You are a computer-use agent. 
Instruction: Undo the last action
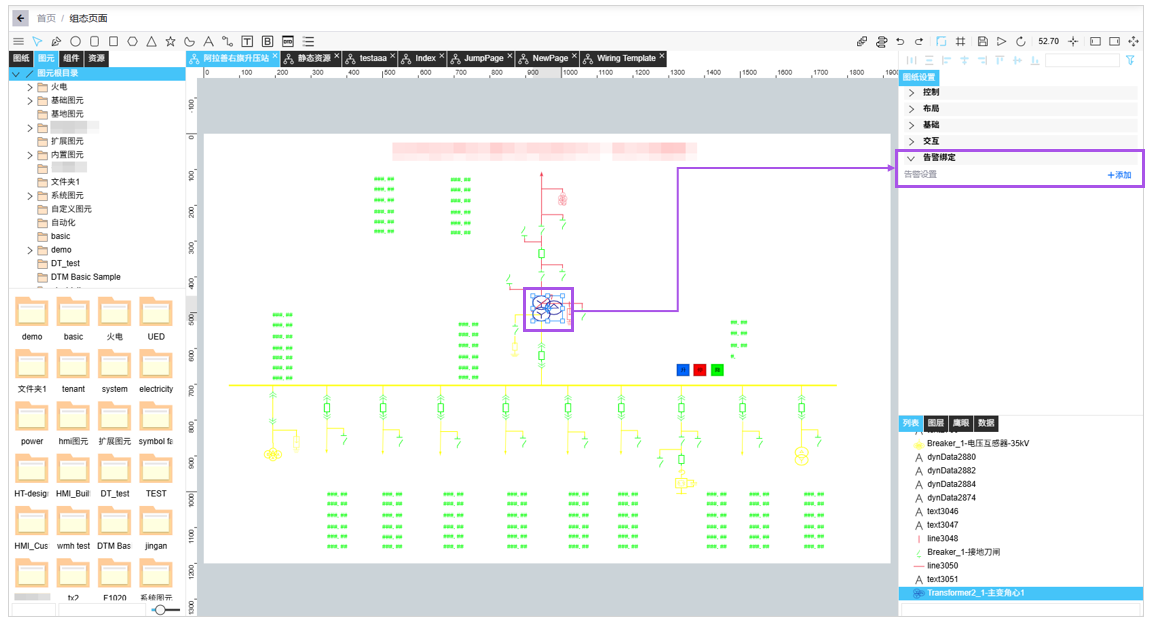pyautogui.click(x=900, y=41)
